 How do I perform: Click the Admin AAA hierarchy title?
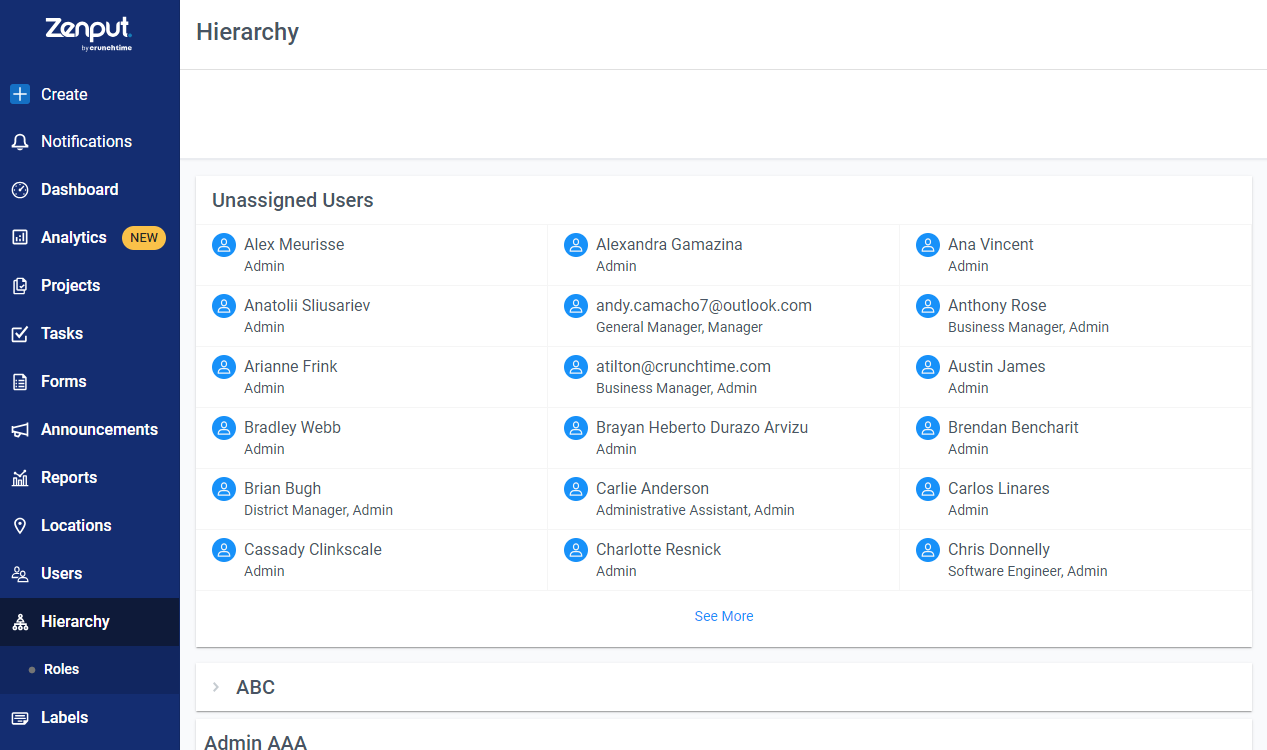tap(255, 742)
